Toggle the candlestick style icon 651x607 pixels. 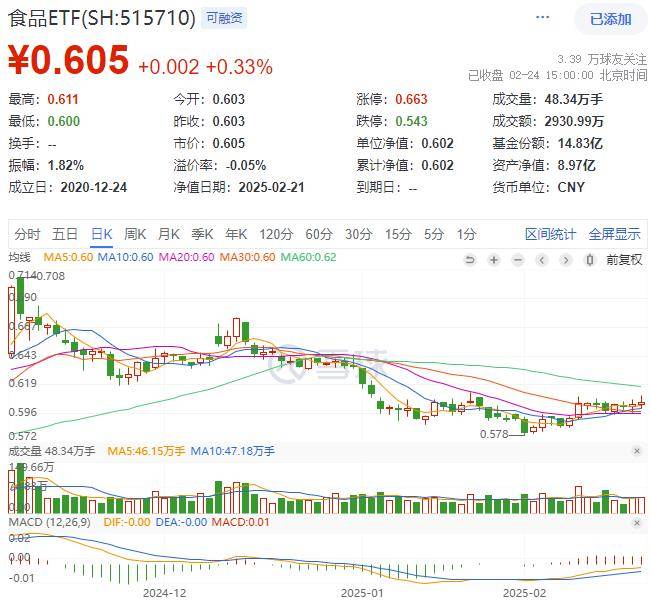[590, 260]
